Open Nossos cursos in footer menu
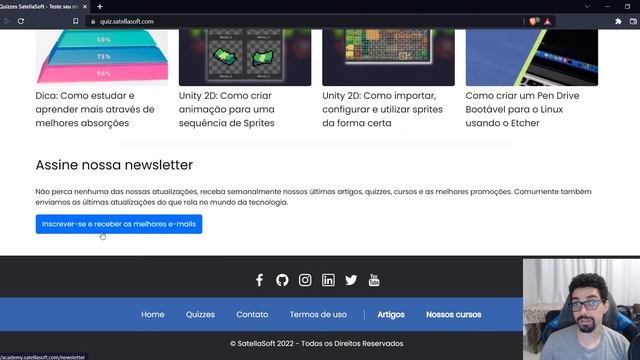The image size is (640, 360). pyautogui.click(x=453, y=314)
